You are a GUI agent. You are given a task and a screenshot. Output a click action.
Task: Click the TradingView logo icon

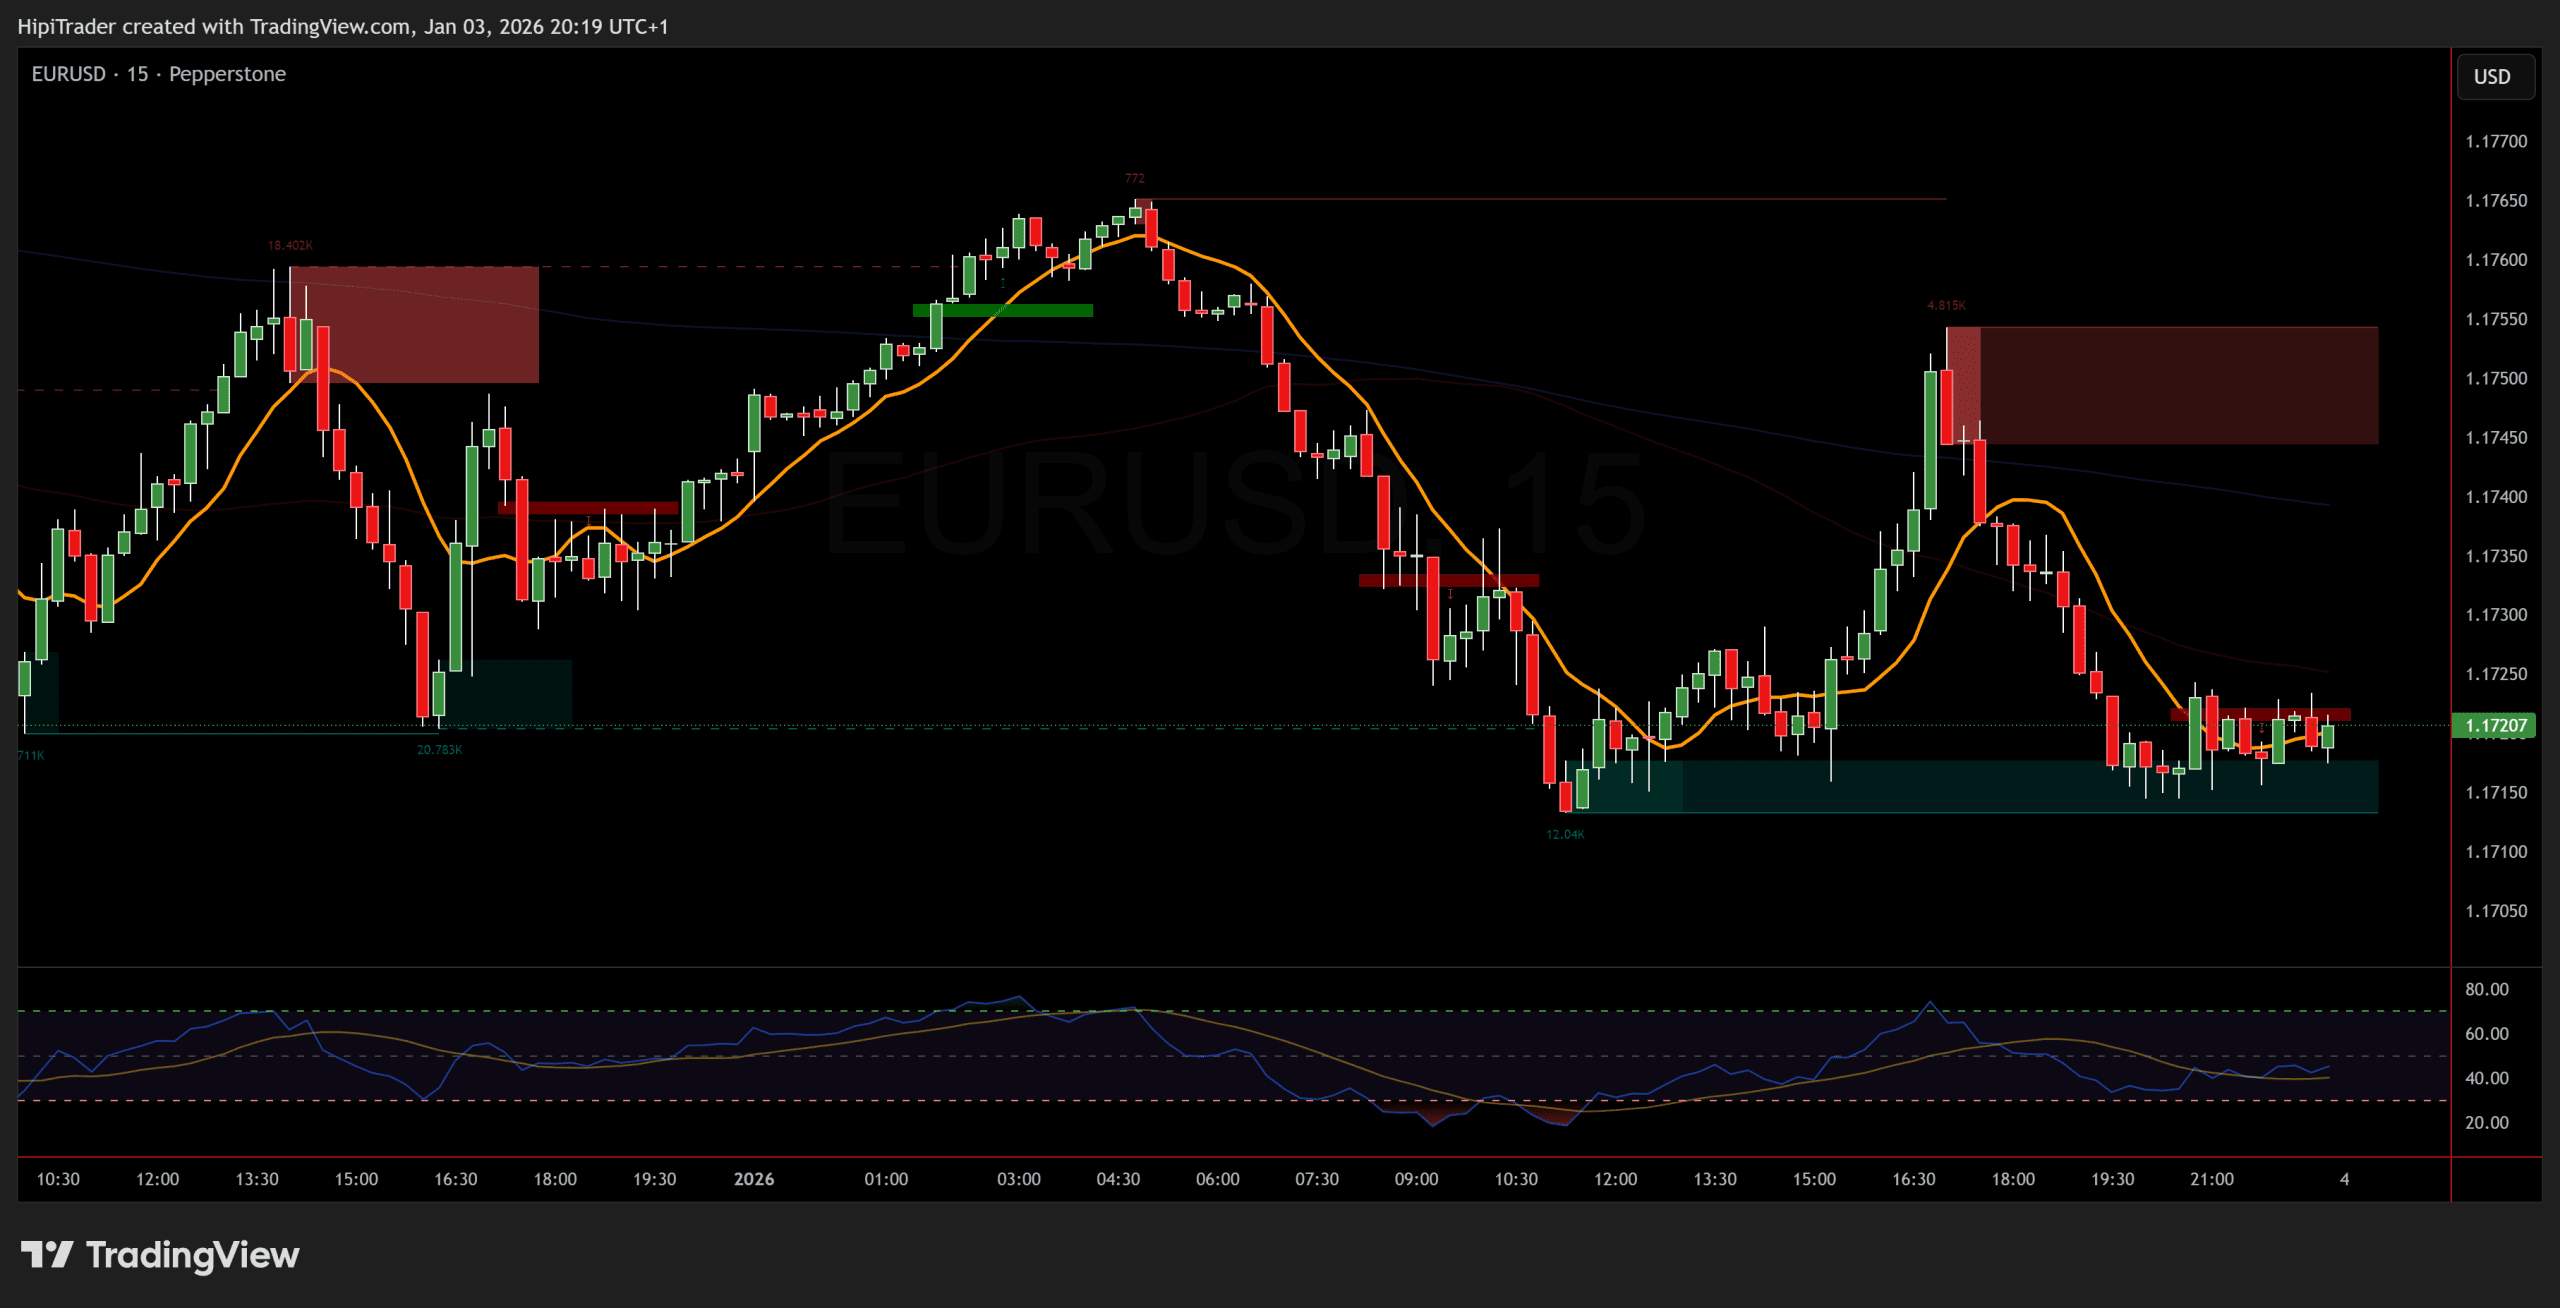tap(46, 1254)
